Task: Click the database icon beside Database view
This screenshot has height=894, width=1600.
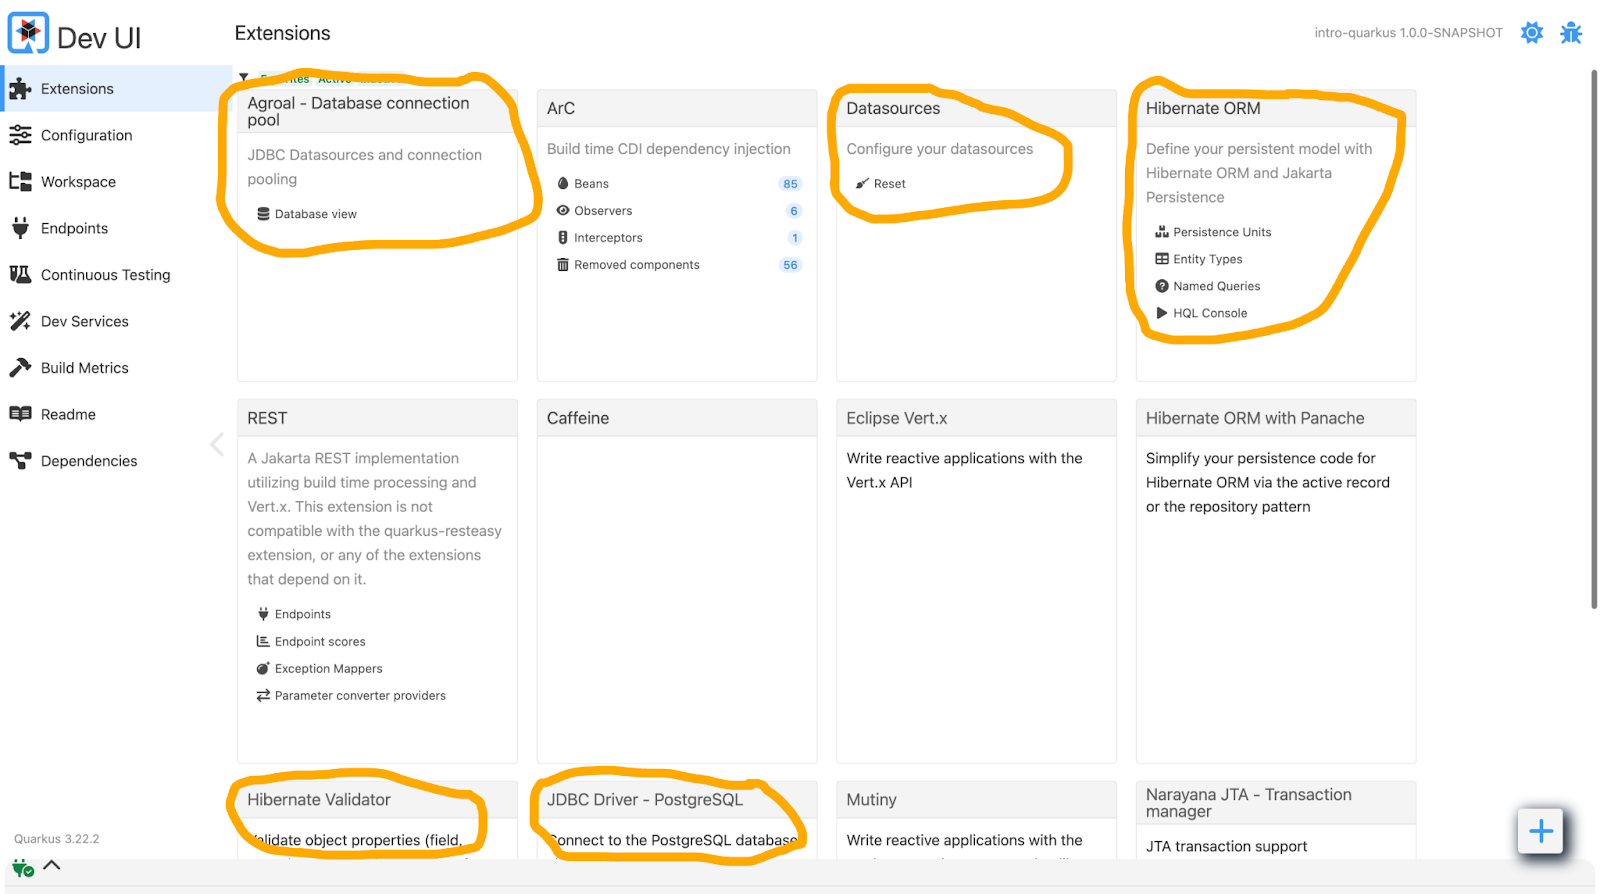Action: click(x=263, y=214)
